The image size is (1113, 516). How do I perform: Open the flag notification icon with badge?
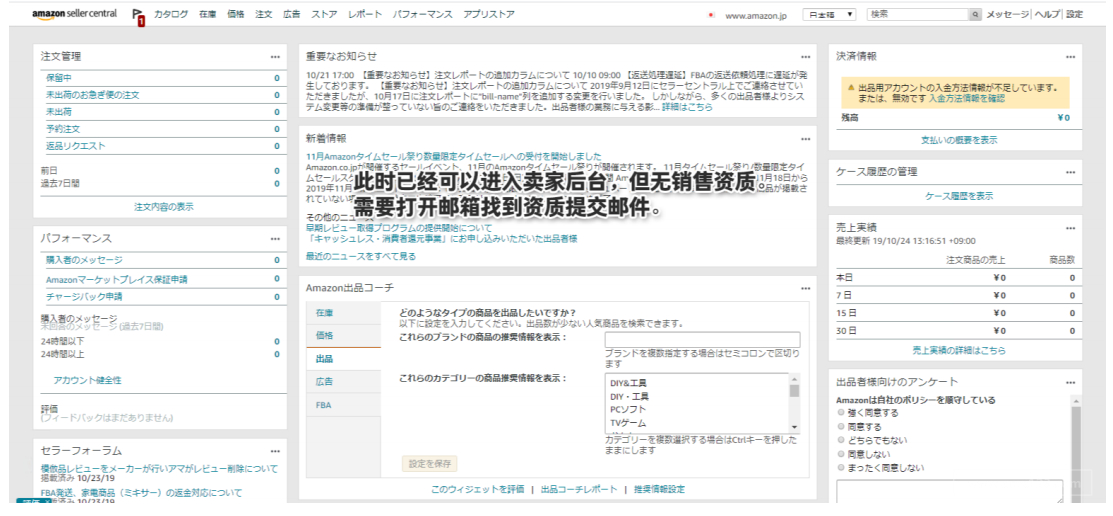click(138, 17)
